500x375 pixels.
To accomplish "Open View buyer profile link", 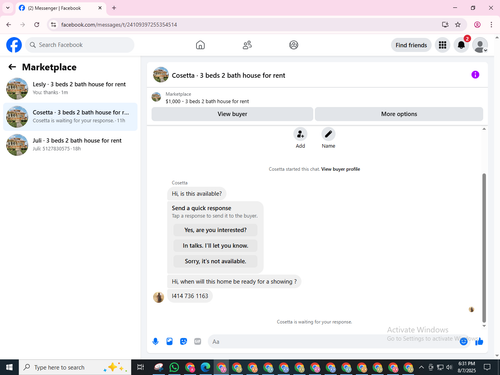I will pyautogui.click(x=340, y=169).
